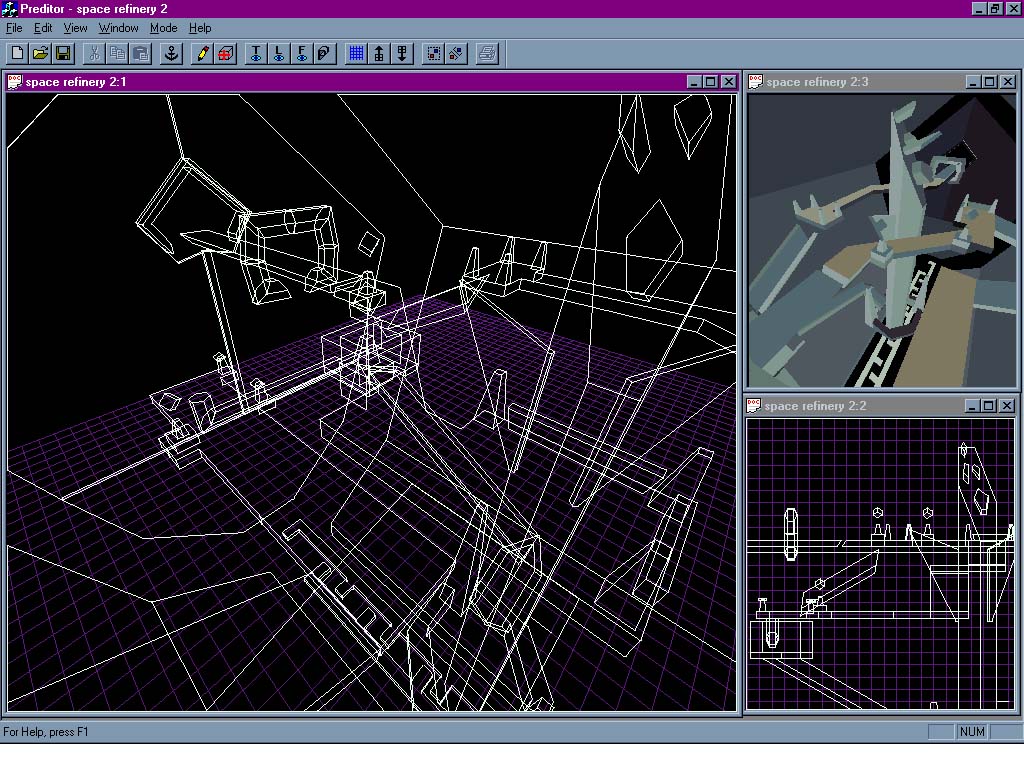Click the Save floppy disk icon
The height and width of the screenshot is (768, 1024).
pos(63,53)
